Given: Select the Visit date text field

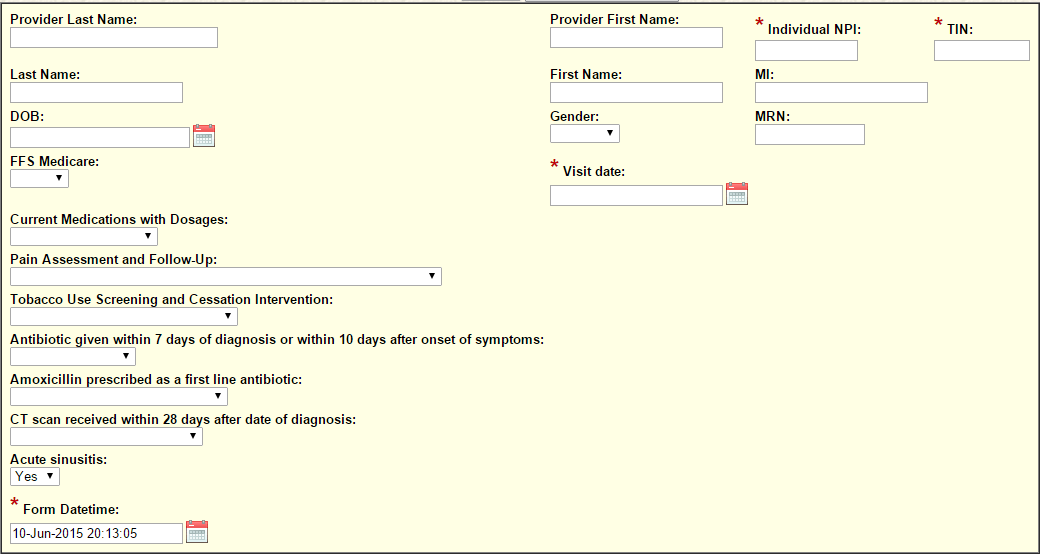Looking at the screenshot, I should tap(637, 196).
